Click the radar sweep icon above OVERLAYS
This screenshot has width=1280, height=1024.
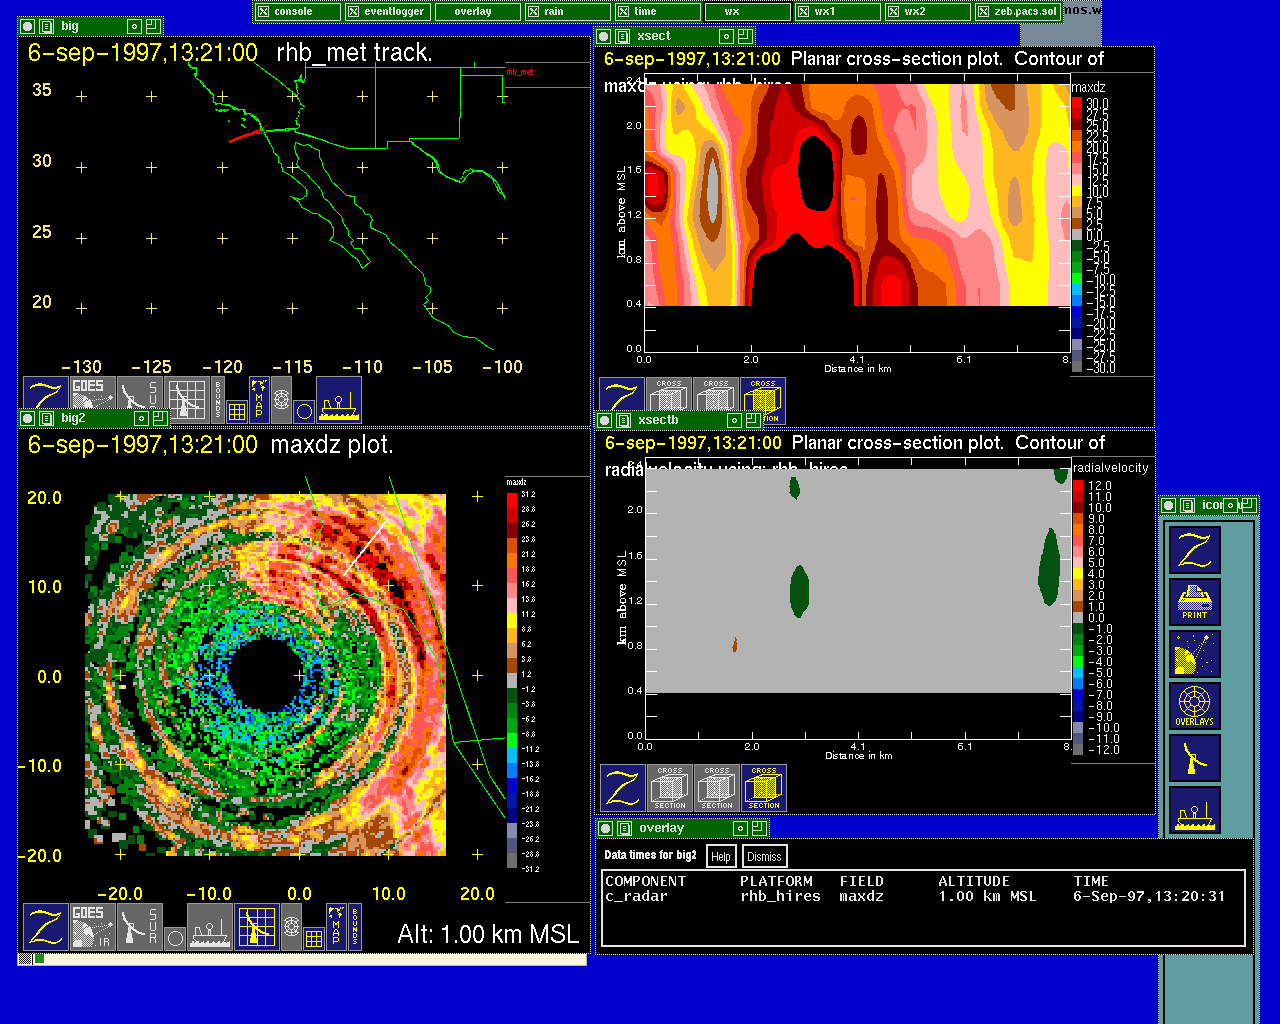pyautogui.click(x=1194, y=654)
